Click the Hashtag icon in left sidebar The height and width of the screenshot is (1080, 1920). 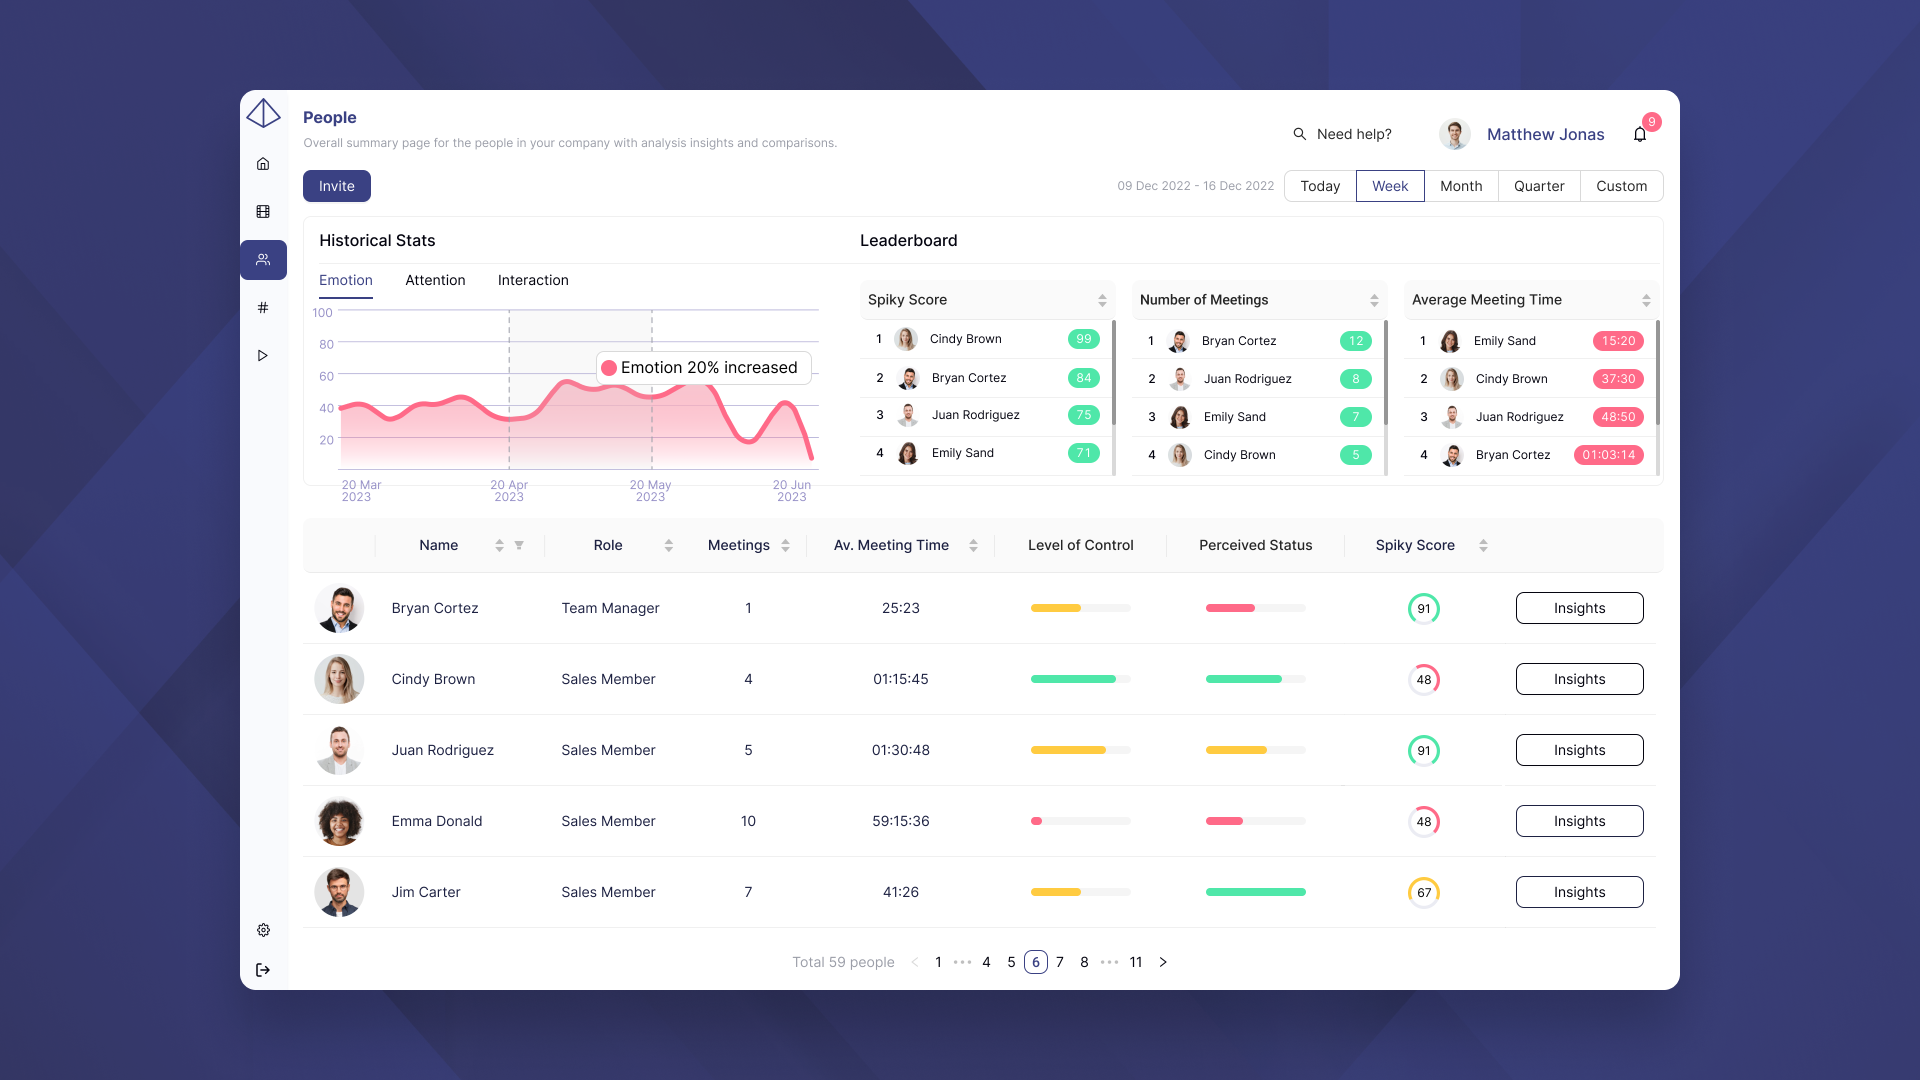click(262, 307)
